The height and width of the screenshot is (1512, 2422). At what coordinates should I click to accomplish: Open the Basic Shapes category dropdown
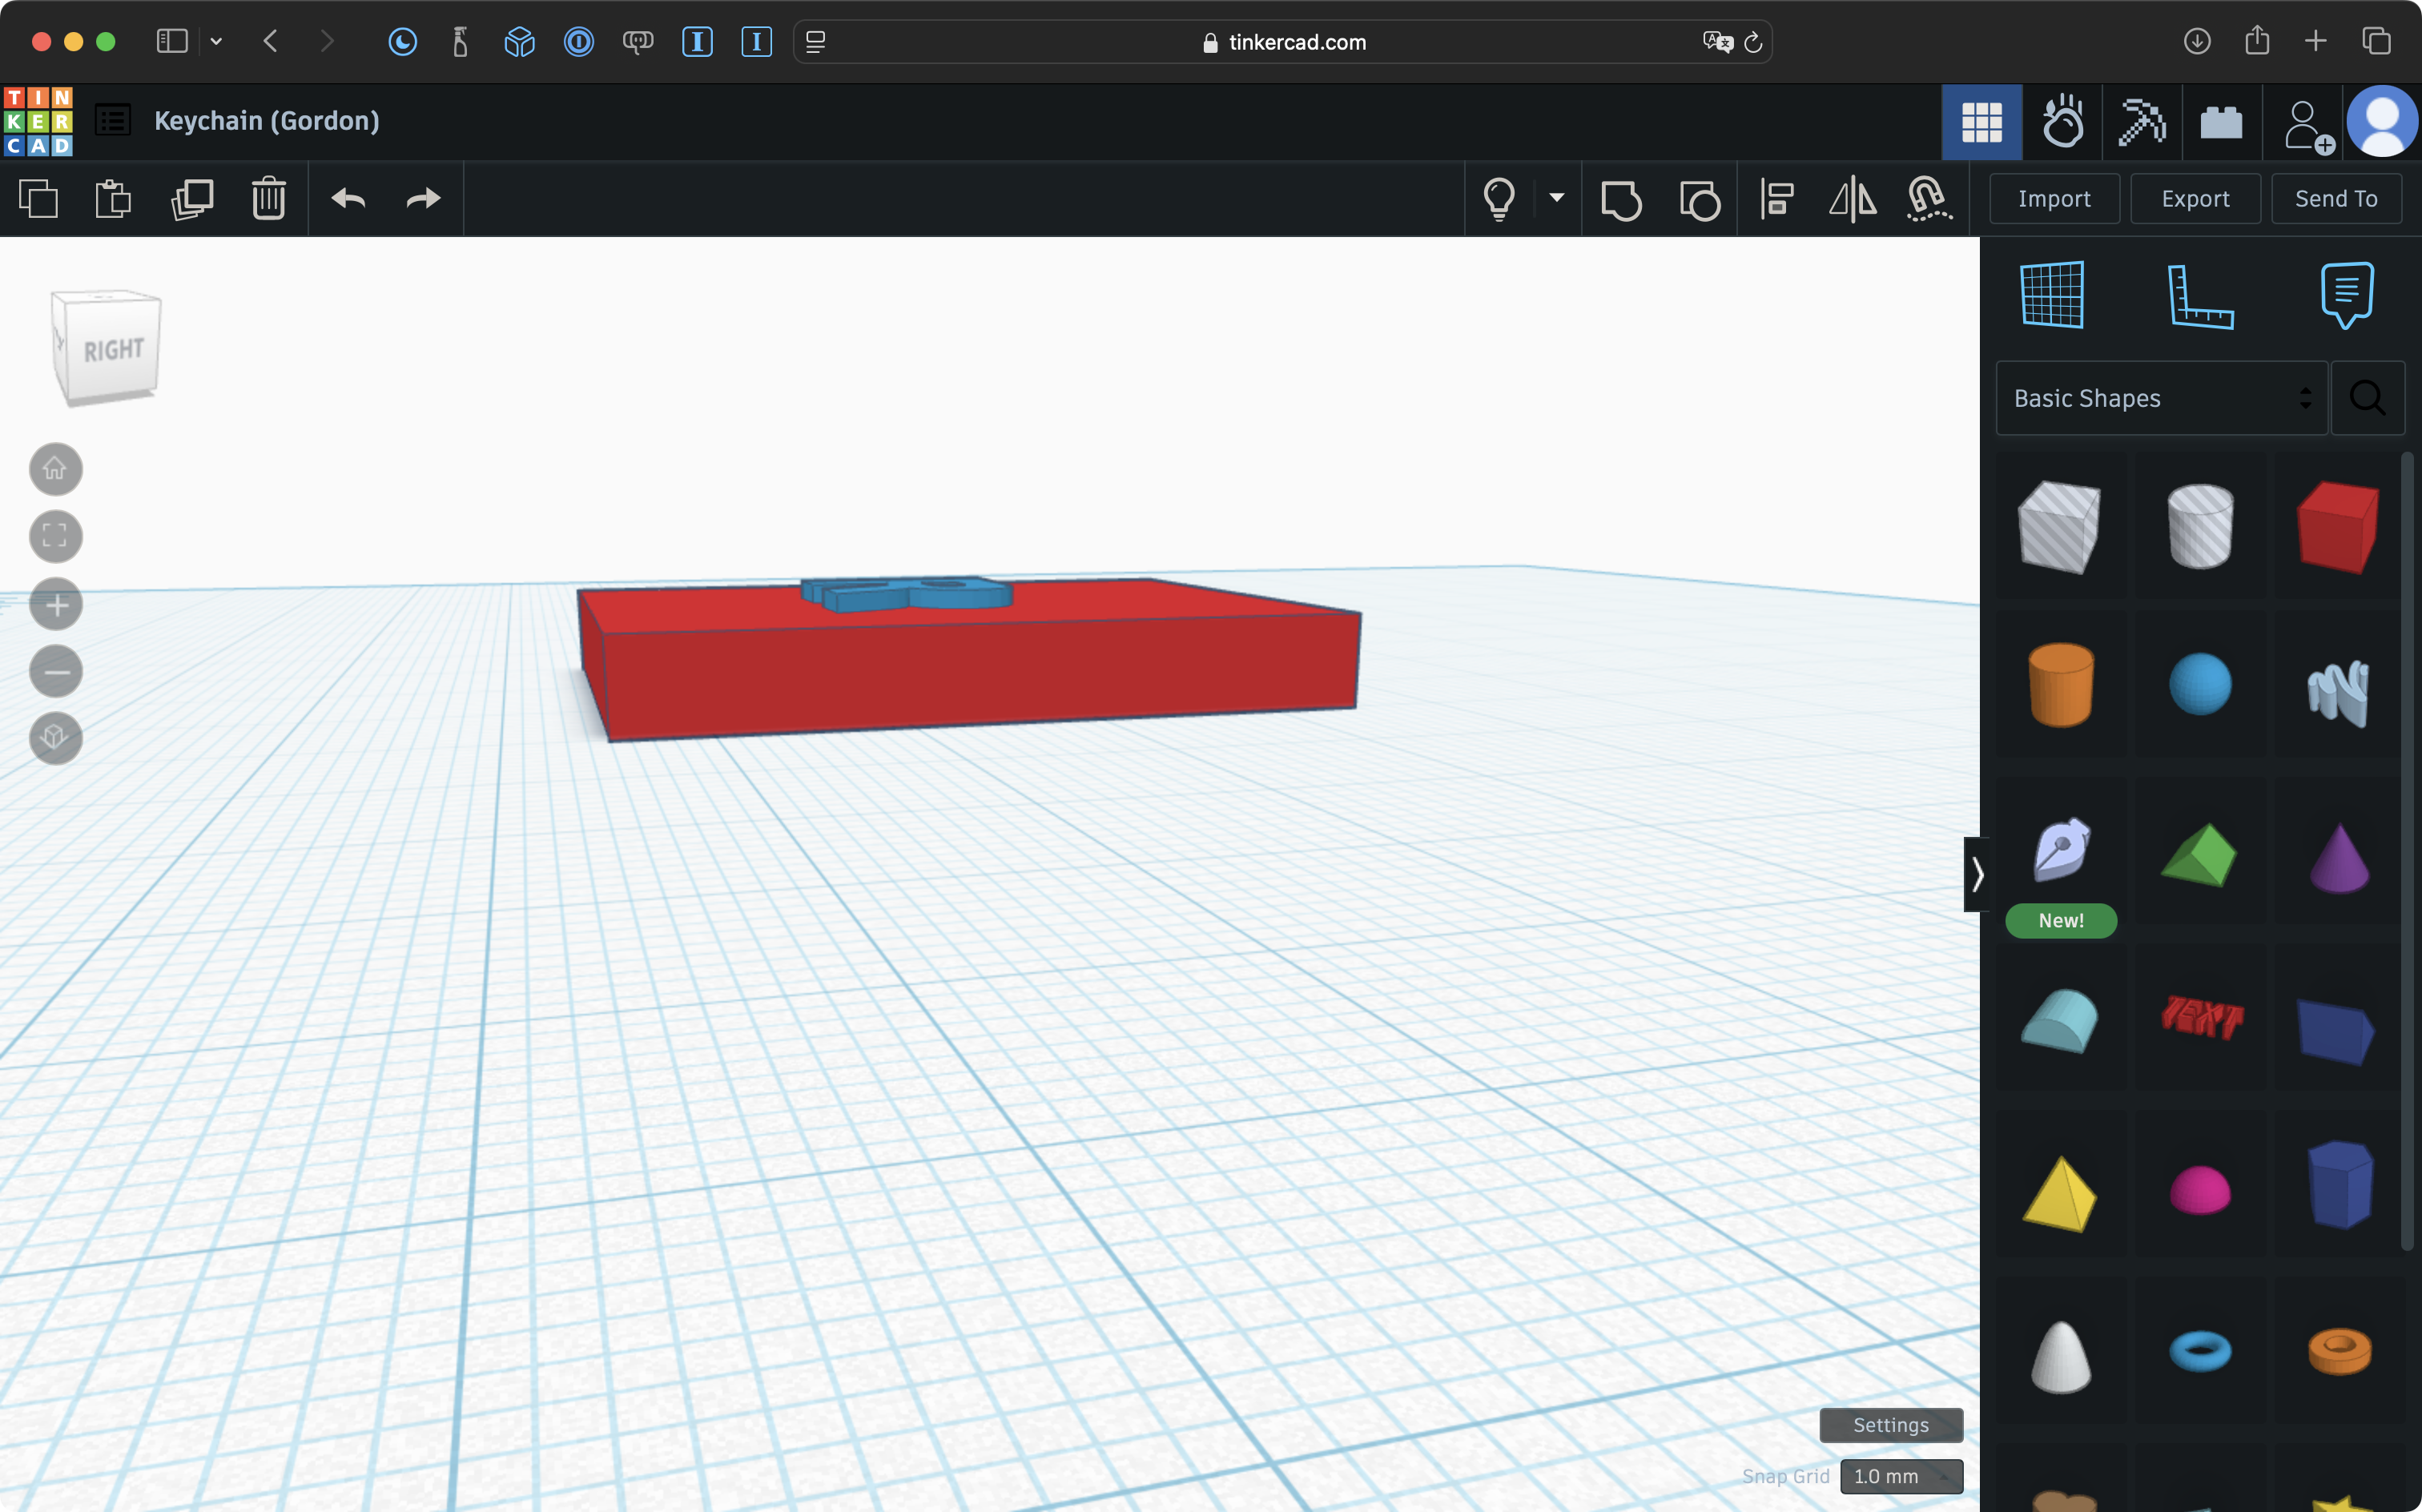pos(2161,398)
